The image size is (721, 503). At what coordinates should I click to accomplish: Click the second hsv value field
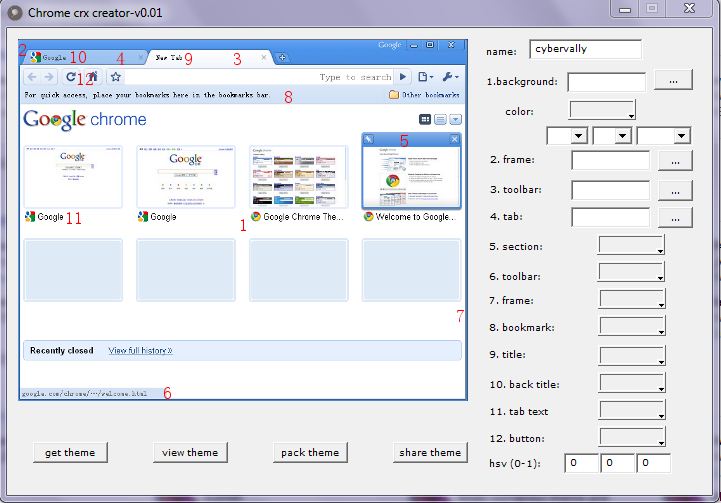[617, 463]
